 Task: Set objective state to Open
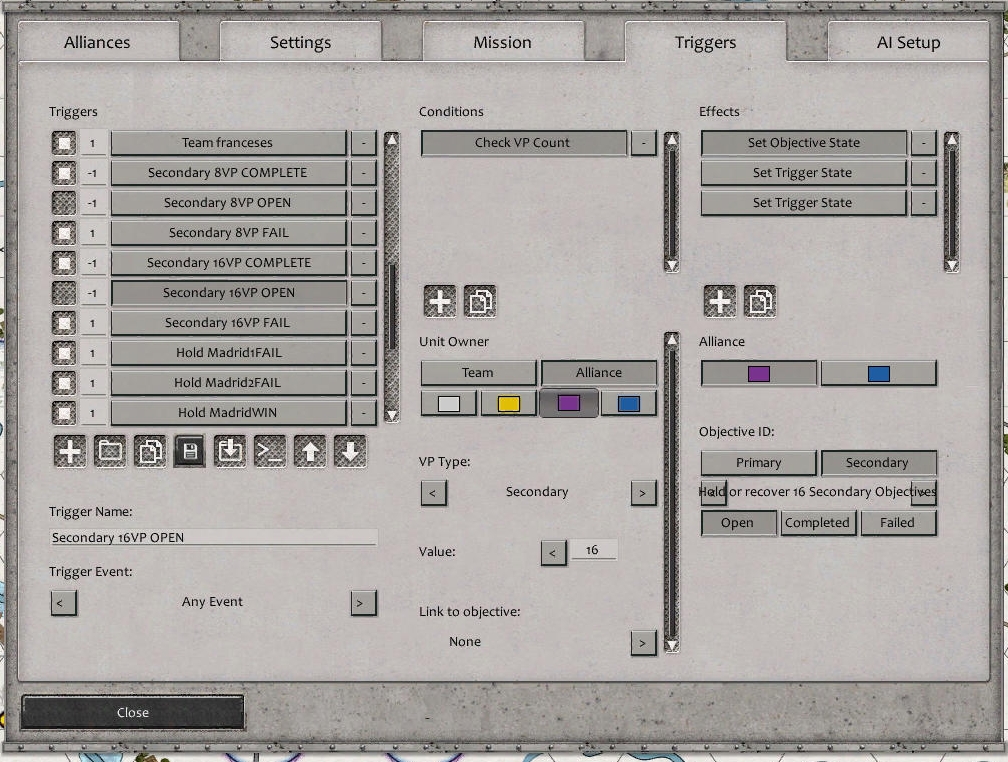point(737,523)
